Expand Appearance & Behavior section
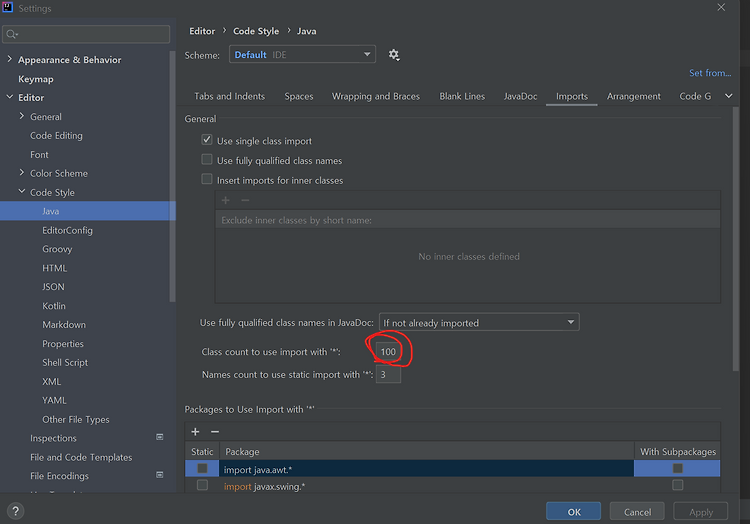This screenshot has height=524, width=750. 10,59
